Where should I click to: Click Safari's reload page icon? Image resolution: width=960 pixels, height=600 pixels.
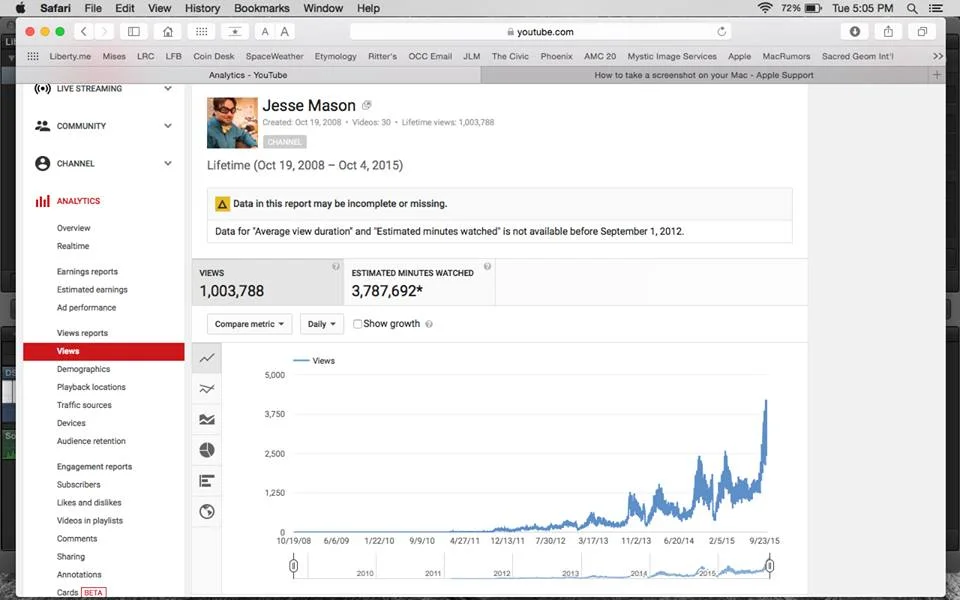coord(721,31)
